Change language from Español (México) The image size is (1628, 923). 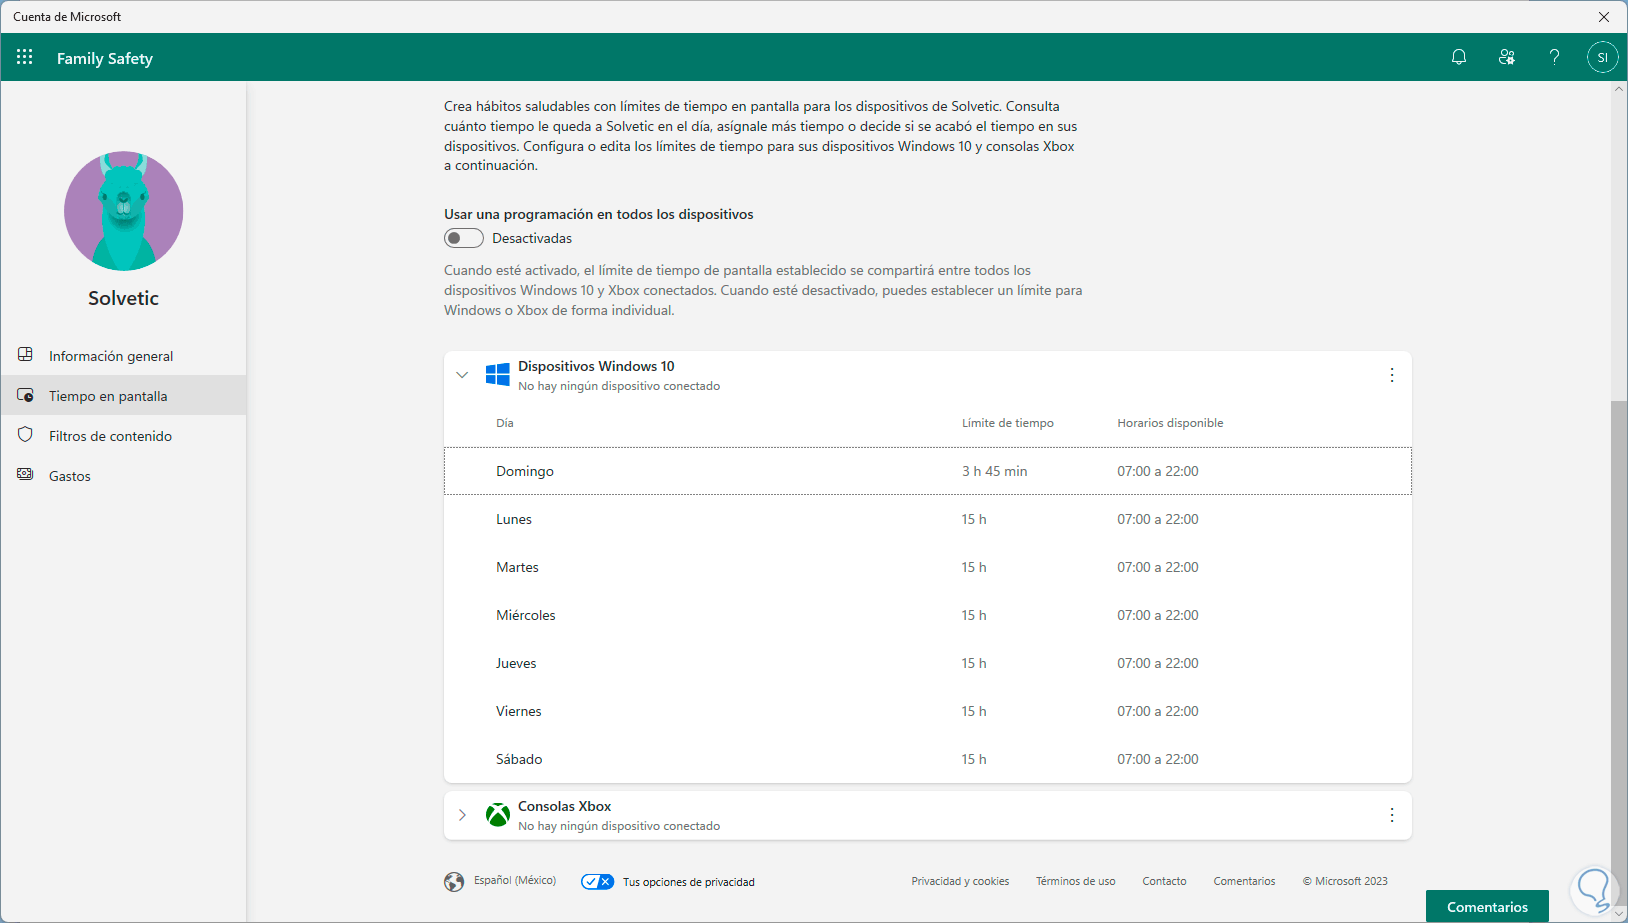(515, 880)
